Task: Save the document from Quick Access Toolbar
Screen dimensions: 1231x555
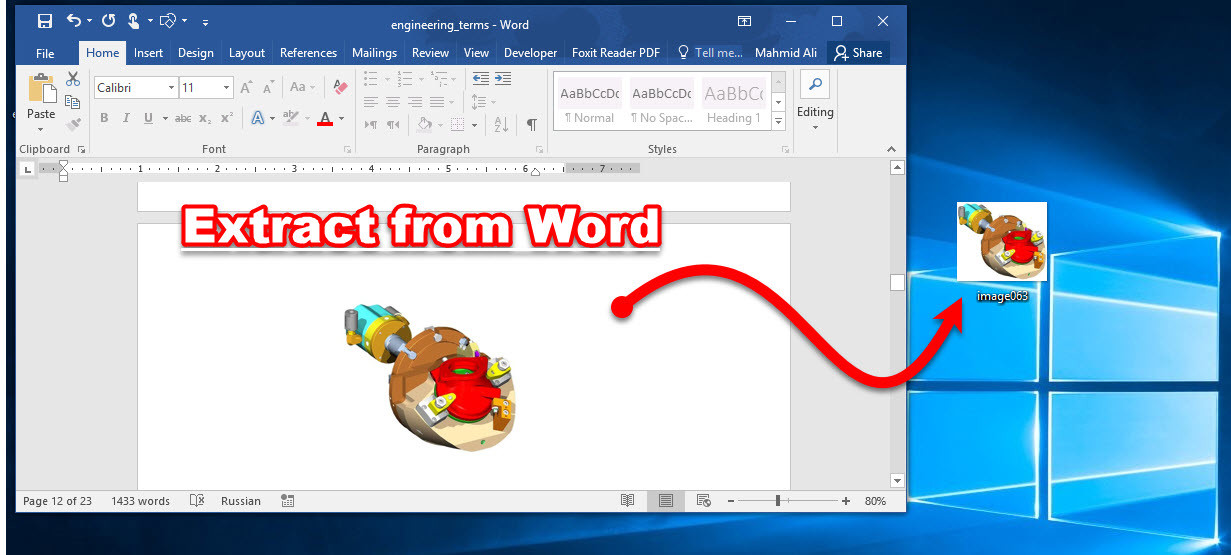Action: pyautogui.click(x=44, y=21)
